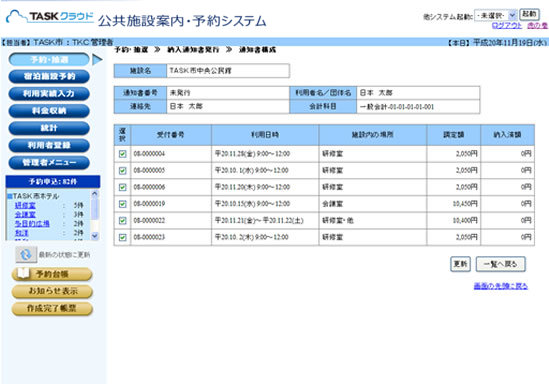Viewport: 549px width, 384px height.
Task: Open the 宿泊施設予約 menu
Action: (49, 77)
